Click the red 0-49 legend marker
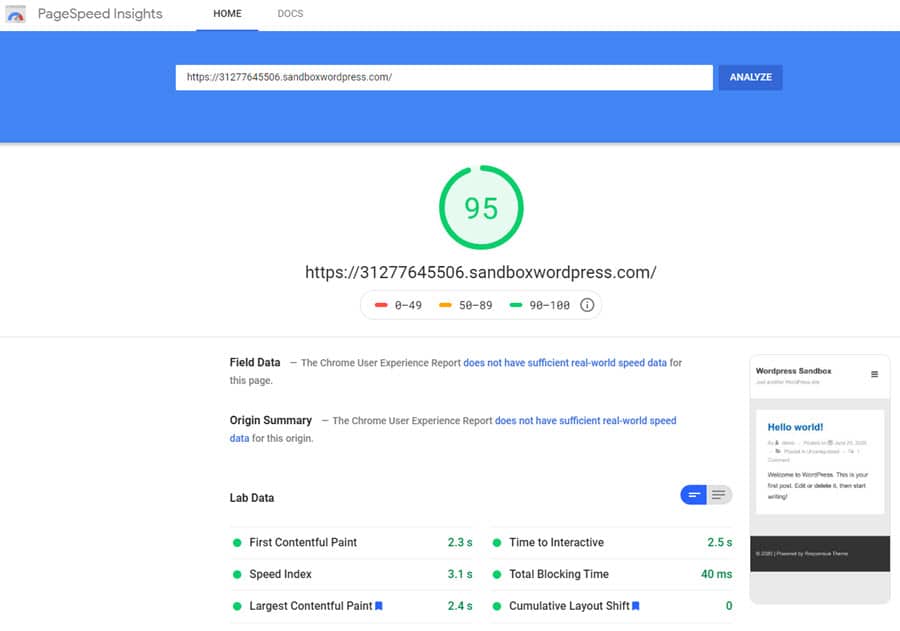This screenshot has width=900, height=631. [x=381, y=305]
